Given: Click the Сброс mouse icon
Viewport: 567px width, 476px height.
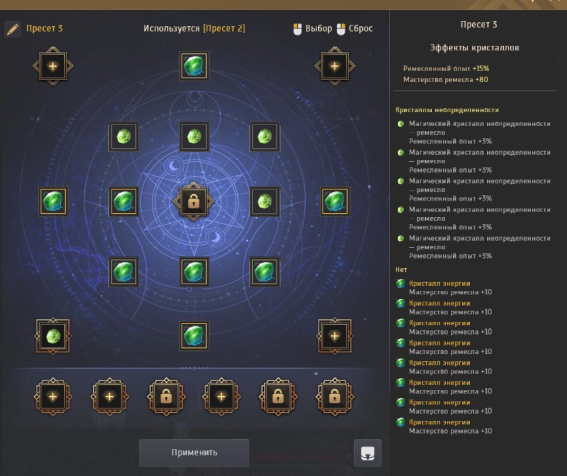Looking at the screenshot, I should click(341, 29).
